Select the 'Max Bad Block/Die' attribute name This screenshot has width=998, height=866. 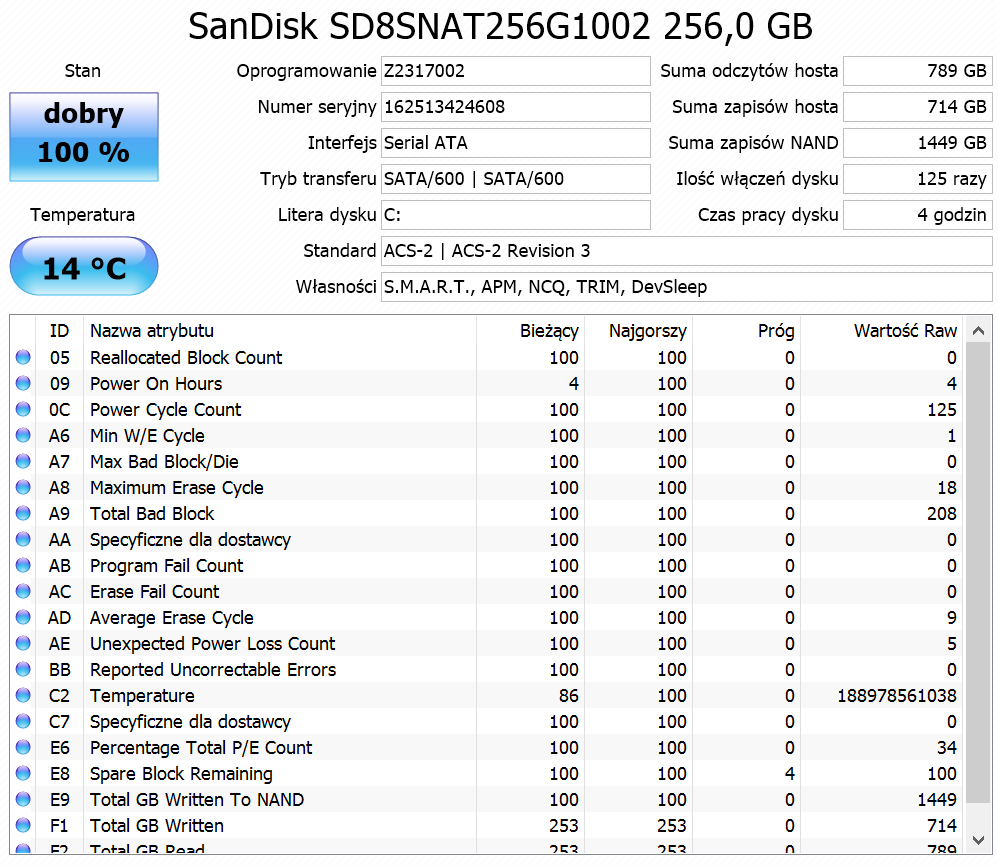pyautogui.click(x=164, y=462)
